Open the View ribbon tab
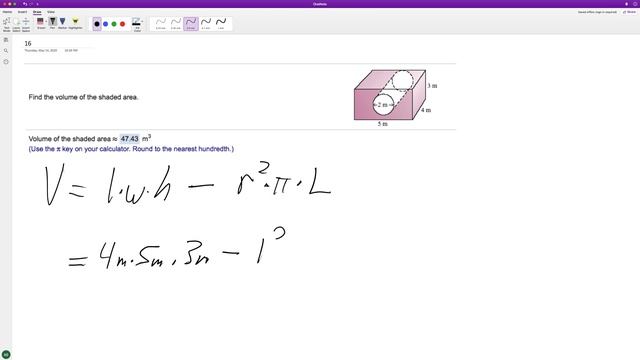The image size is (640, 360). point(51,12)
